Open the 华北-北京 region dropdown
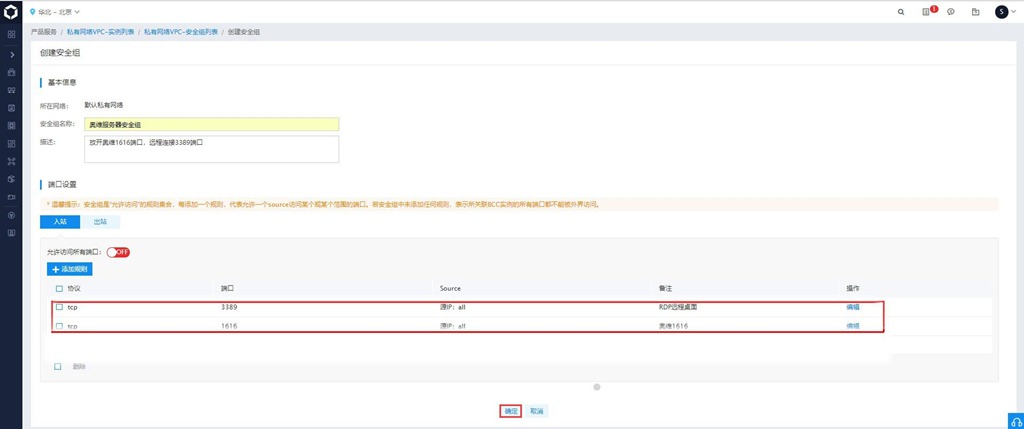 [x=62, y=12]
